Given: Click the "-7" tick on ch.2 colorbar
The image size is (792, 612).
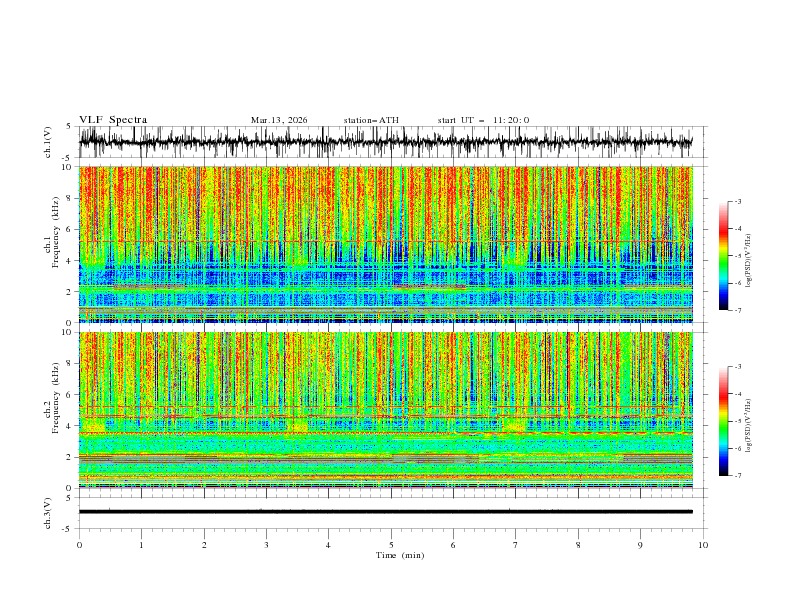Looking at the screenshot, I should point(737,476).
